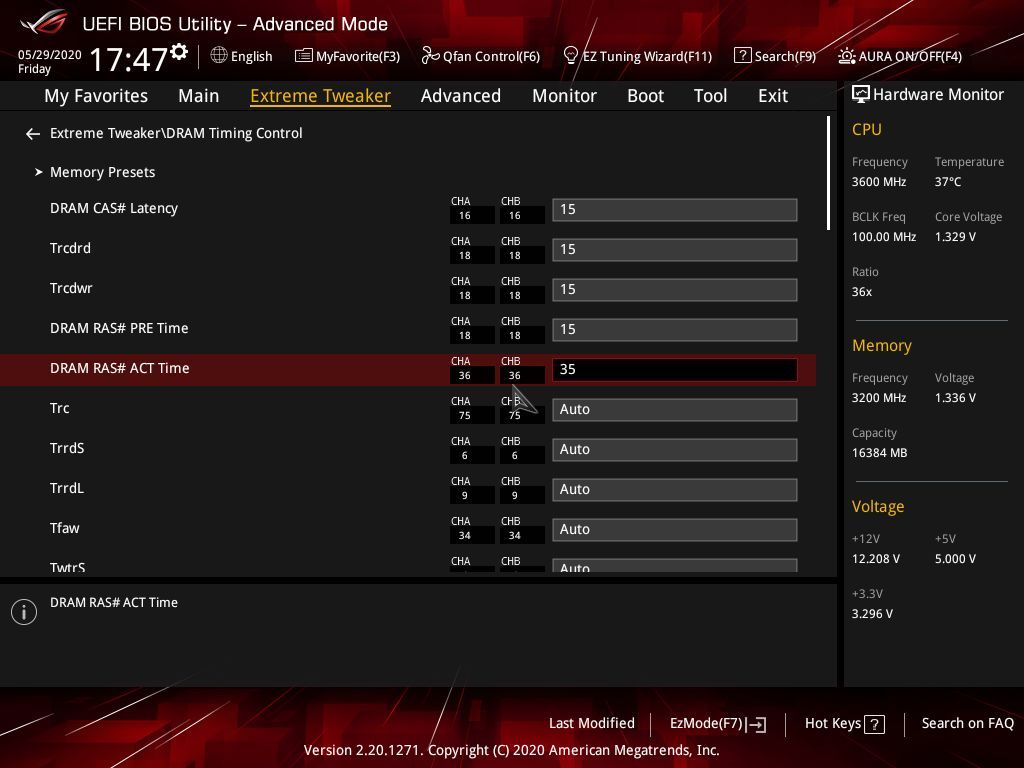The height and width of the screenshot is (768, 1024).
Task: Click the Search(F9) question icon
Action: tap(743, 56)
